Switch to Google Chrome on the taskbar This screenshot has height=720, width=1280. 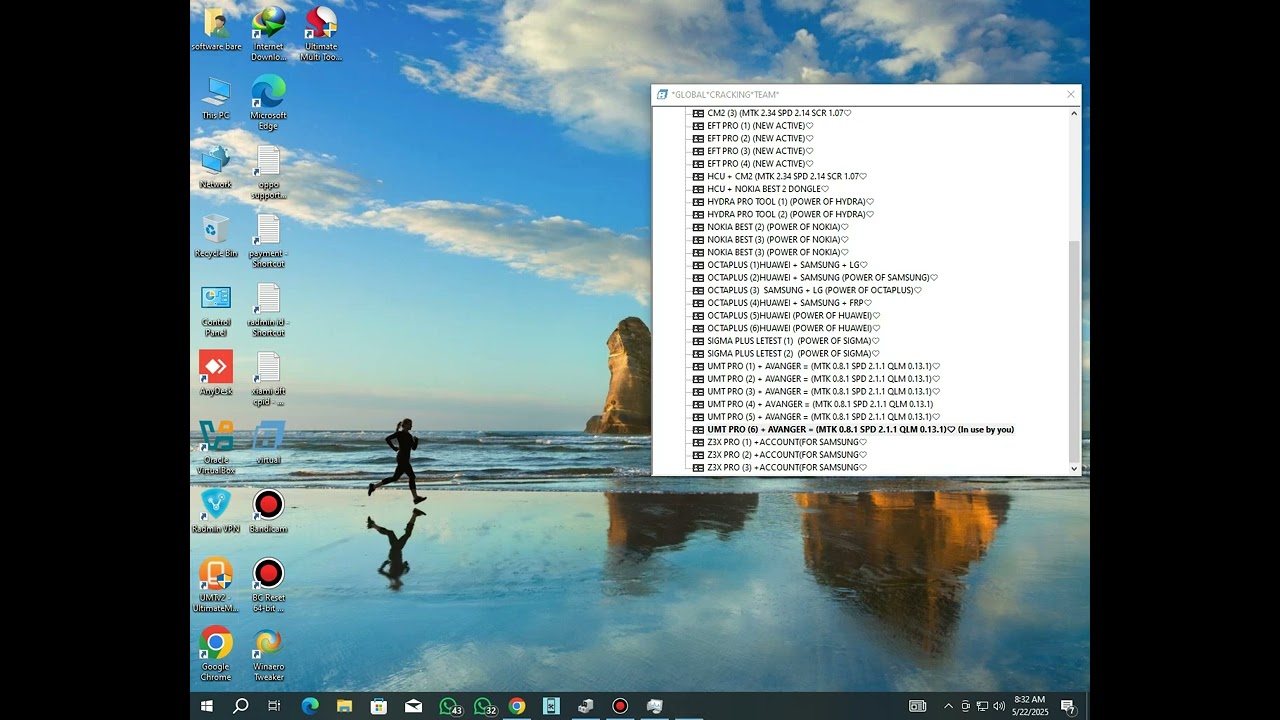coord(517,706)
